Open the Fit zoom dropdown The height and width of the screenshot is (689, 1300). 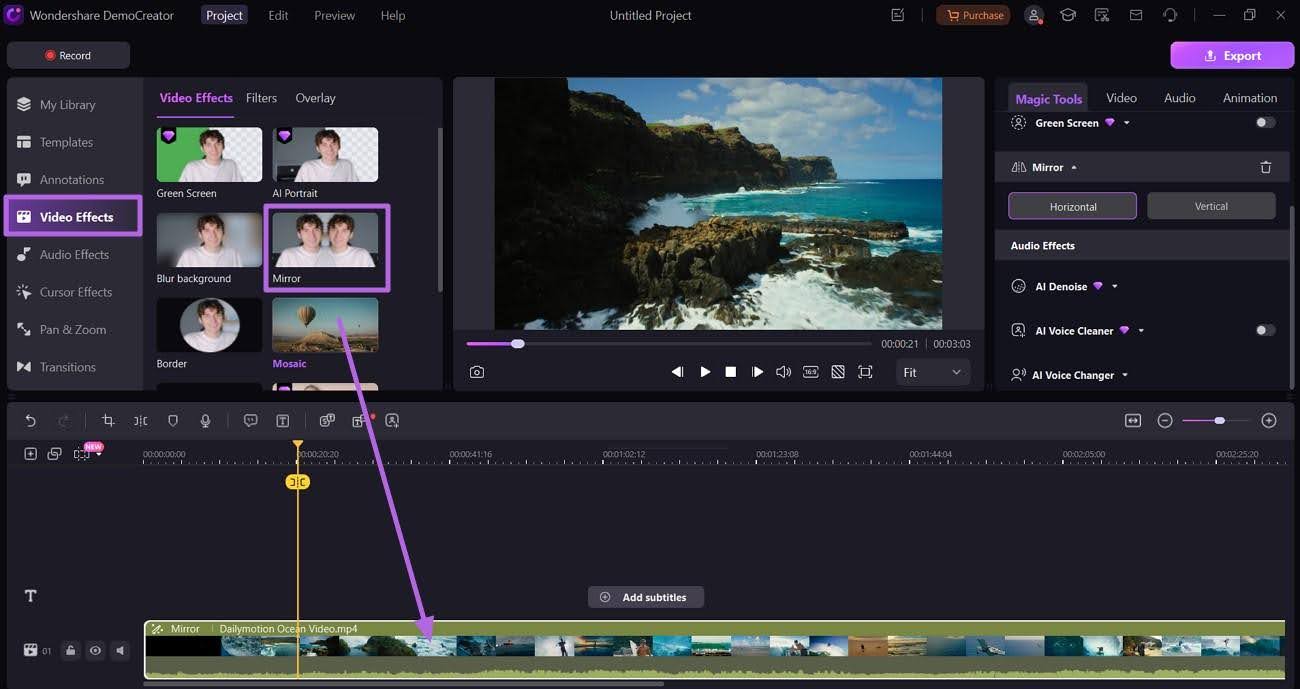pyautogui.click(x=931, y=372)
